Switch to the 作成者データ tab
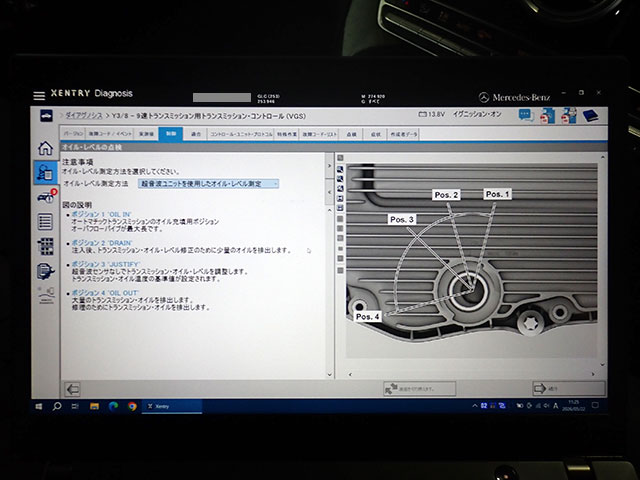 [x=403, y=134]
